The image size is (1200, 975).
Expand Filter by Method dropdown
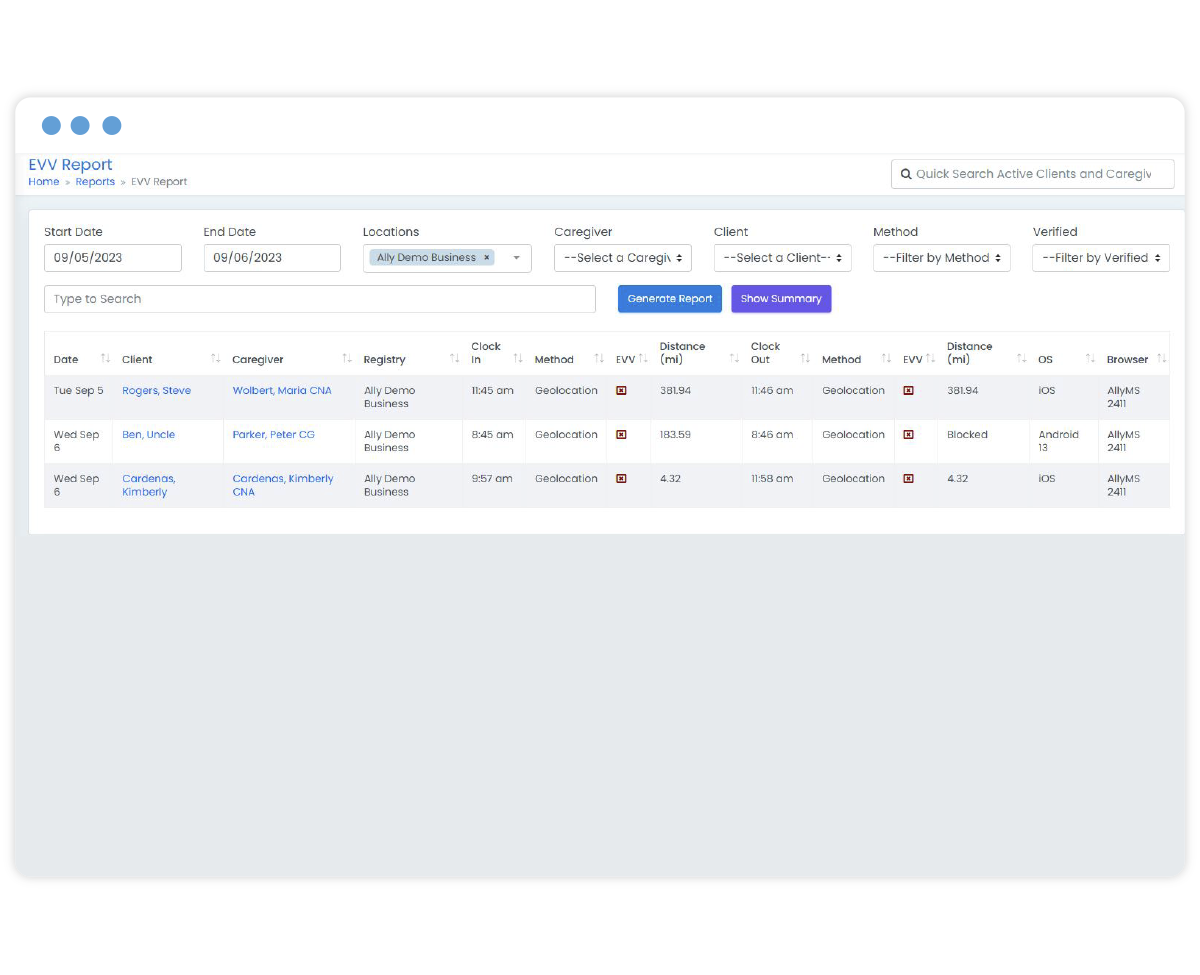941,258
